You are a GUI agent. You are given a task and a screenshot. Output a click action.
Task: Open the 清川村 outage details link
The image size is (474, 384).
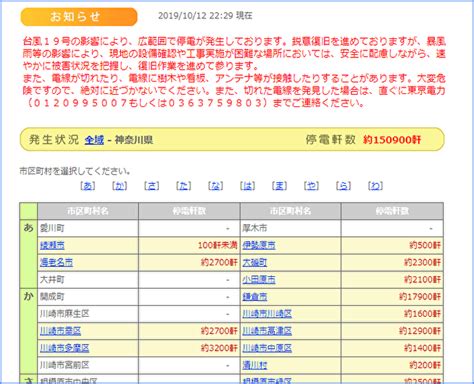click(x=255, y=365)
